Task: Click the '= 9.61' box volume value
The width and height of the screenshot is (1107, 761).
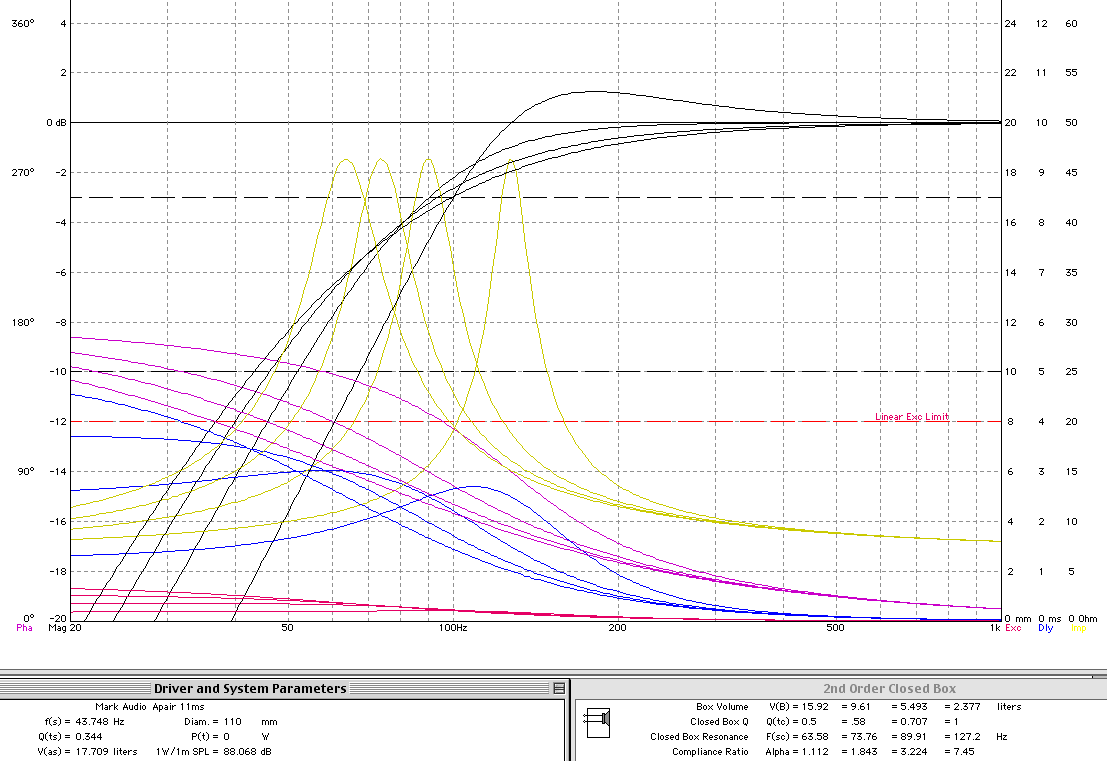Action: [x=856, y=707]
